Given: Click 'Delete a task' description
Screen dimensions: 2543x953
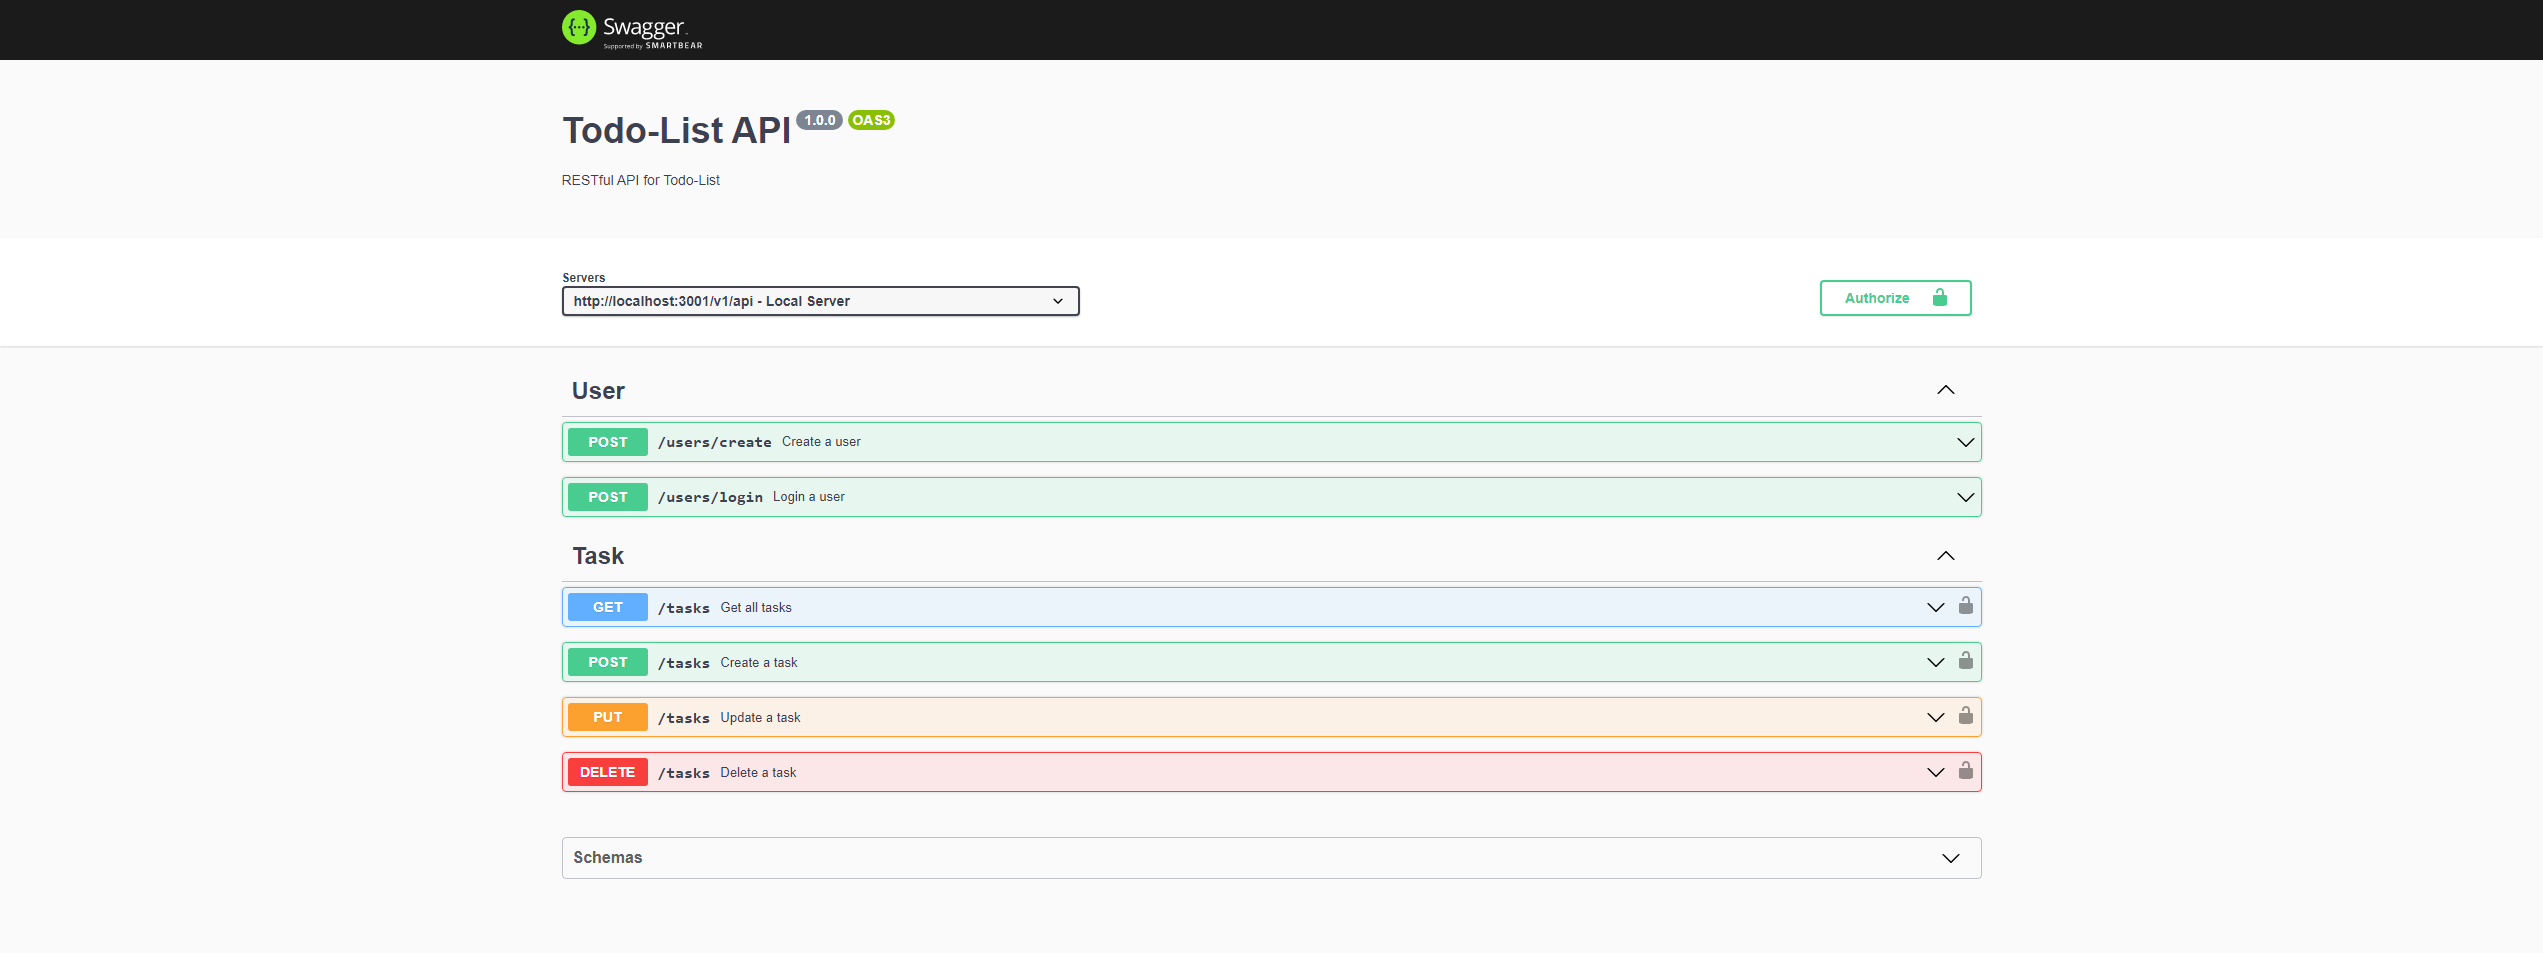Looking at the screenshot, I should [758, 772].
